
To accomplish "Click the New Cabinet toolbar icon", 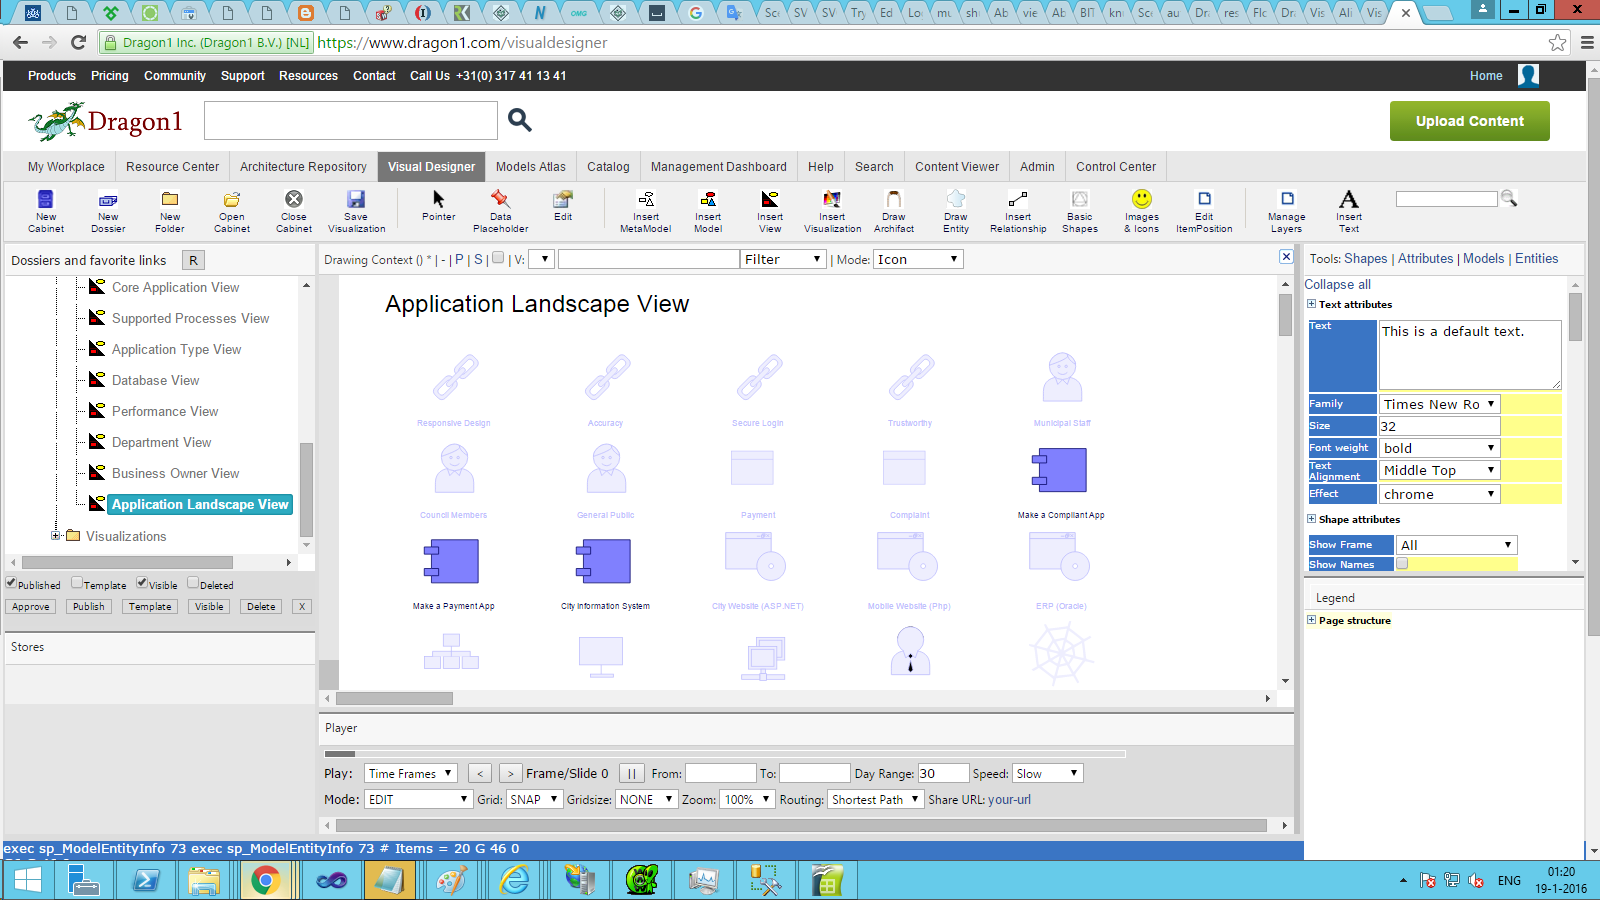I will [46, 200].
